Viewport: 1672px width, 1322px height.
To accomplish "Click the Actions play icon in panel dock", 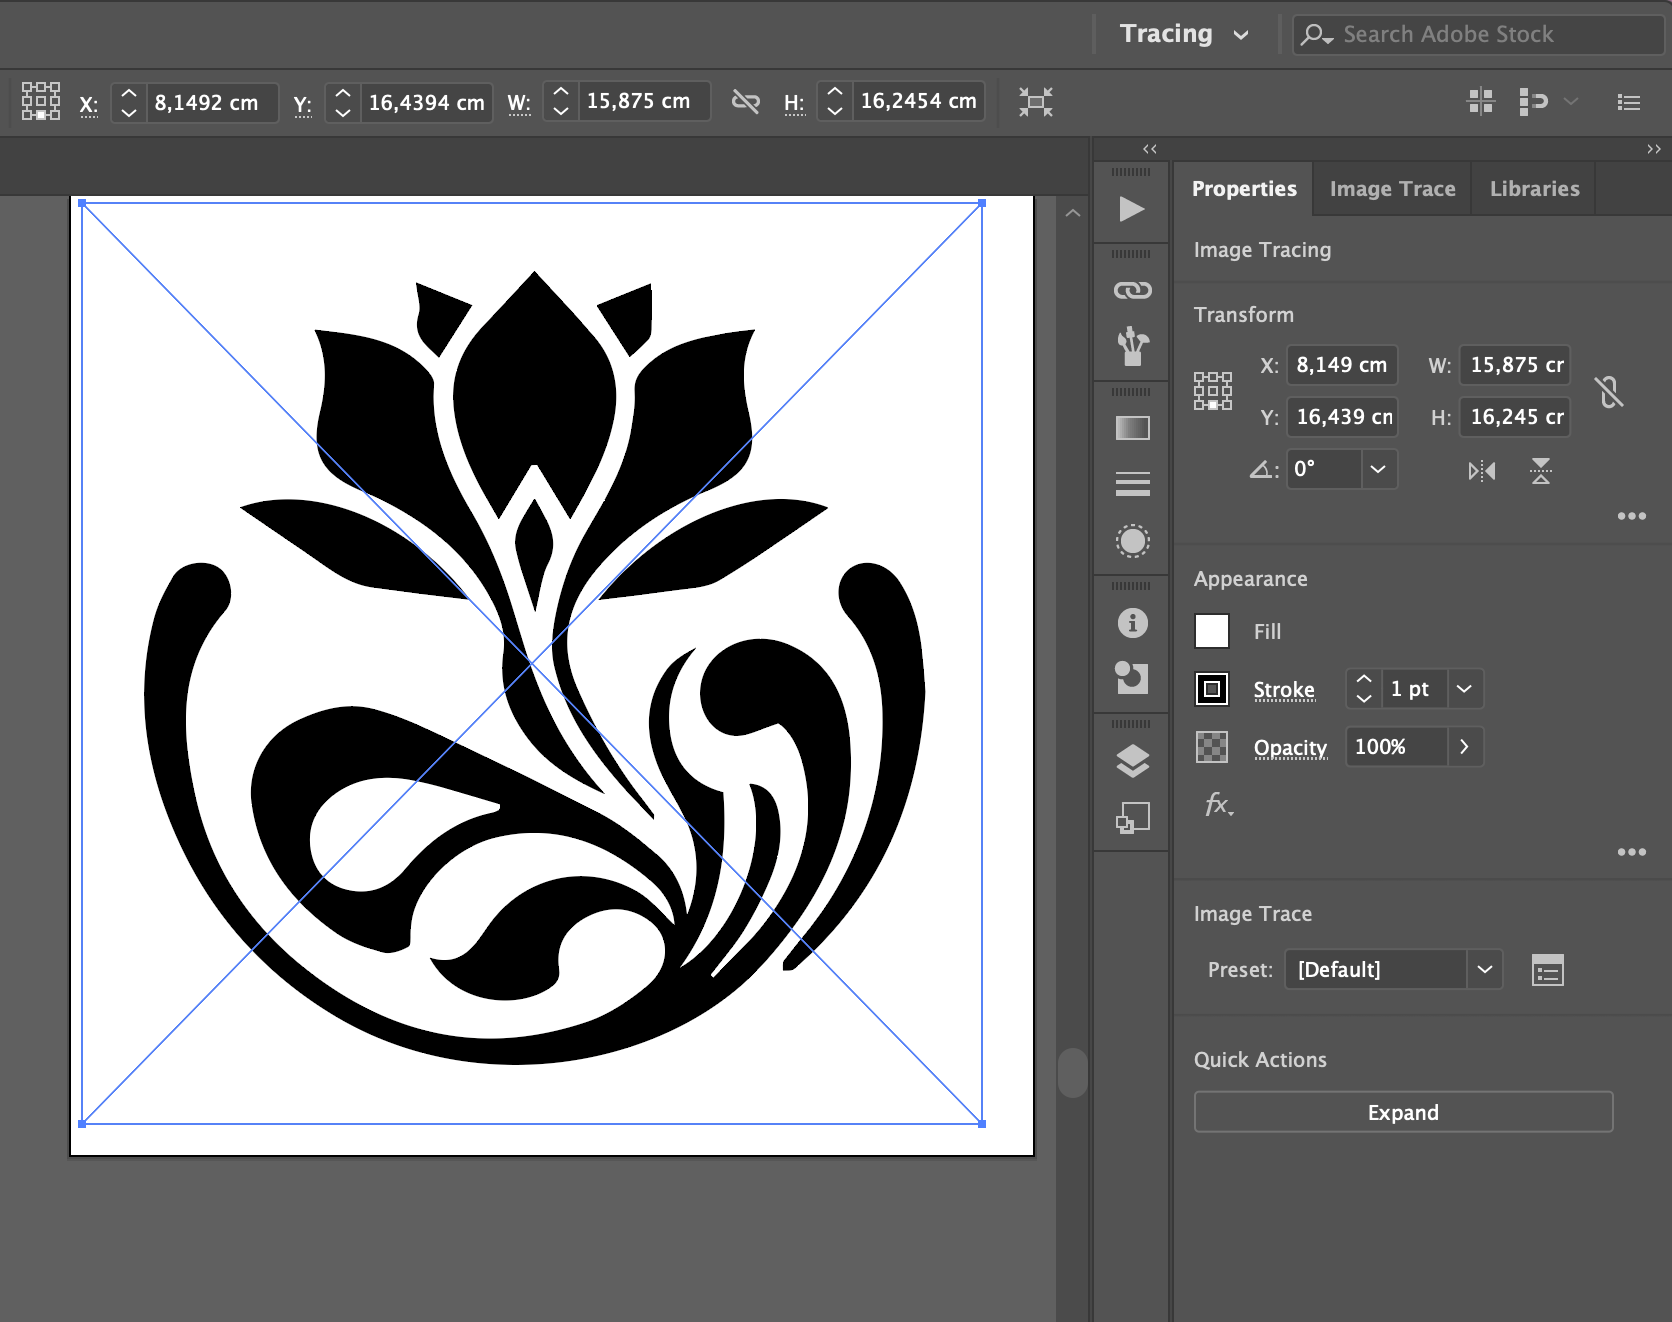I will (1132, 209).
